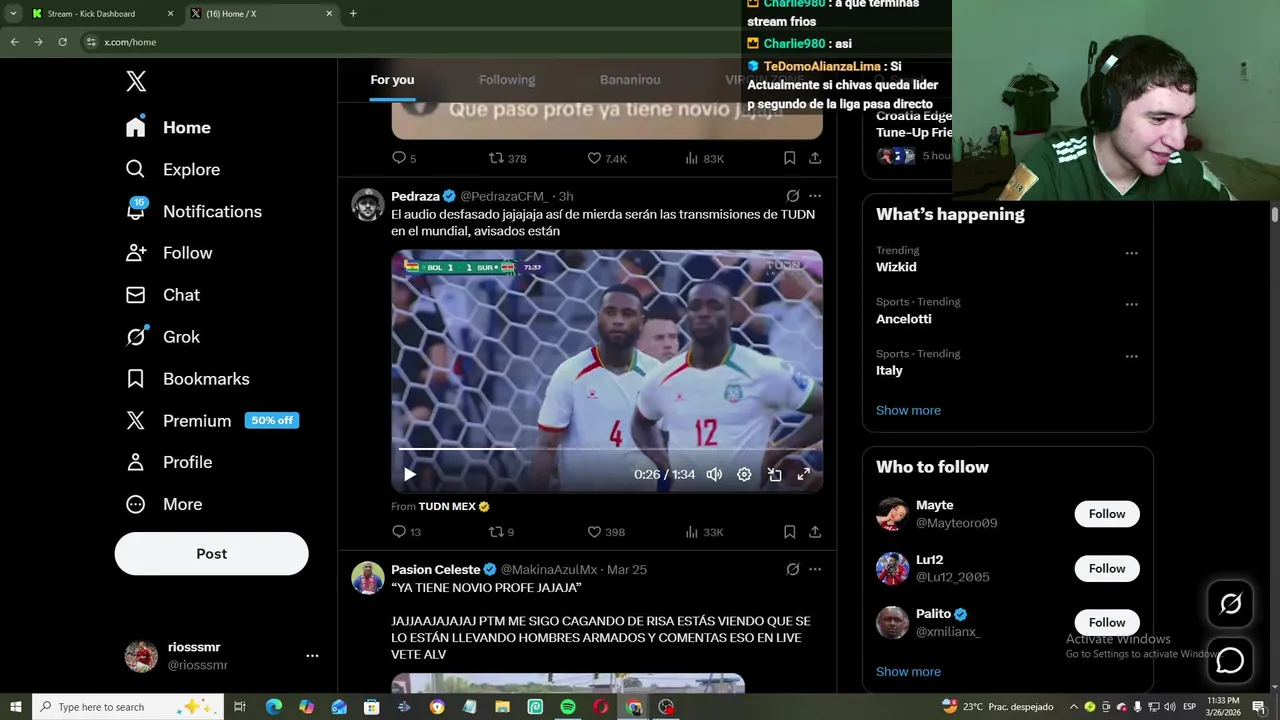
Task: Open Notifications in sidebar
Action: (x=193, y=212)
